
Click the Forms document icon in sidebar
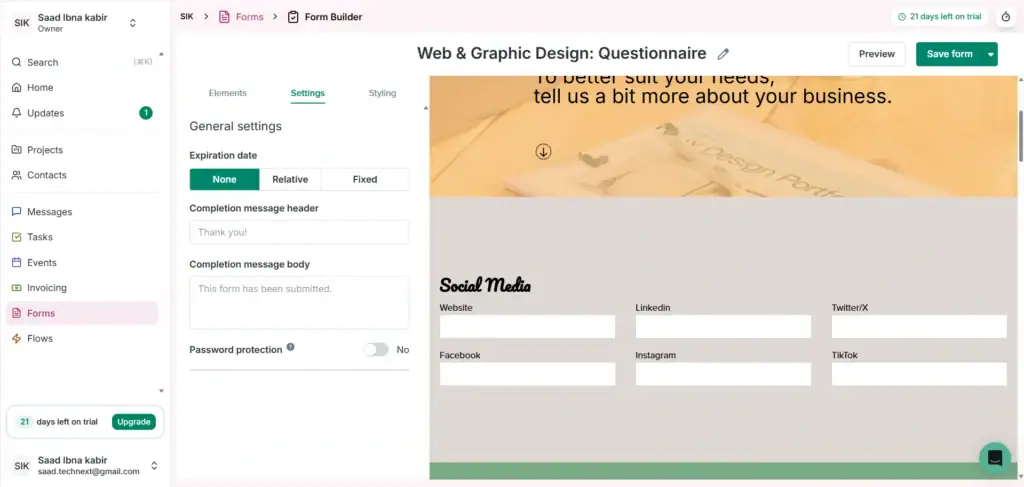coord(16,313)
